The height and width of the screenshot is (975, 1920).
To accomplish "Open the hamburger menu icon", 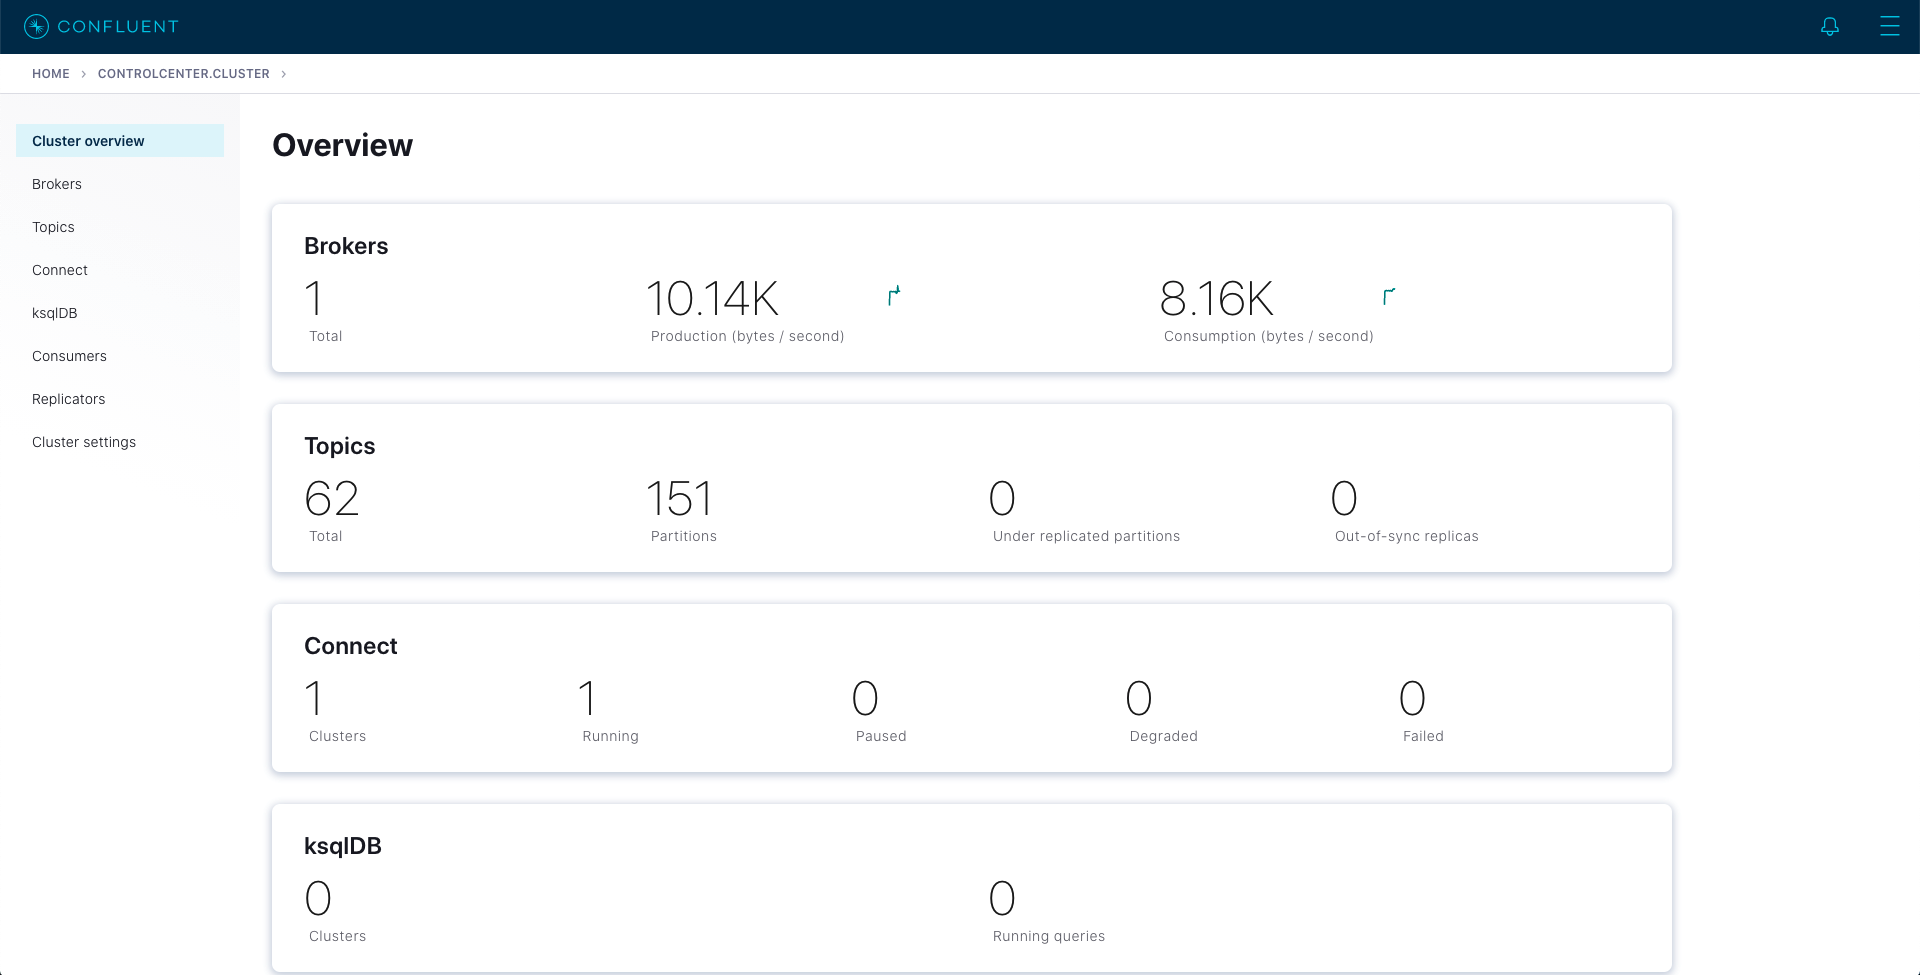I will [x=1889, y=26].
